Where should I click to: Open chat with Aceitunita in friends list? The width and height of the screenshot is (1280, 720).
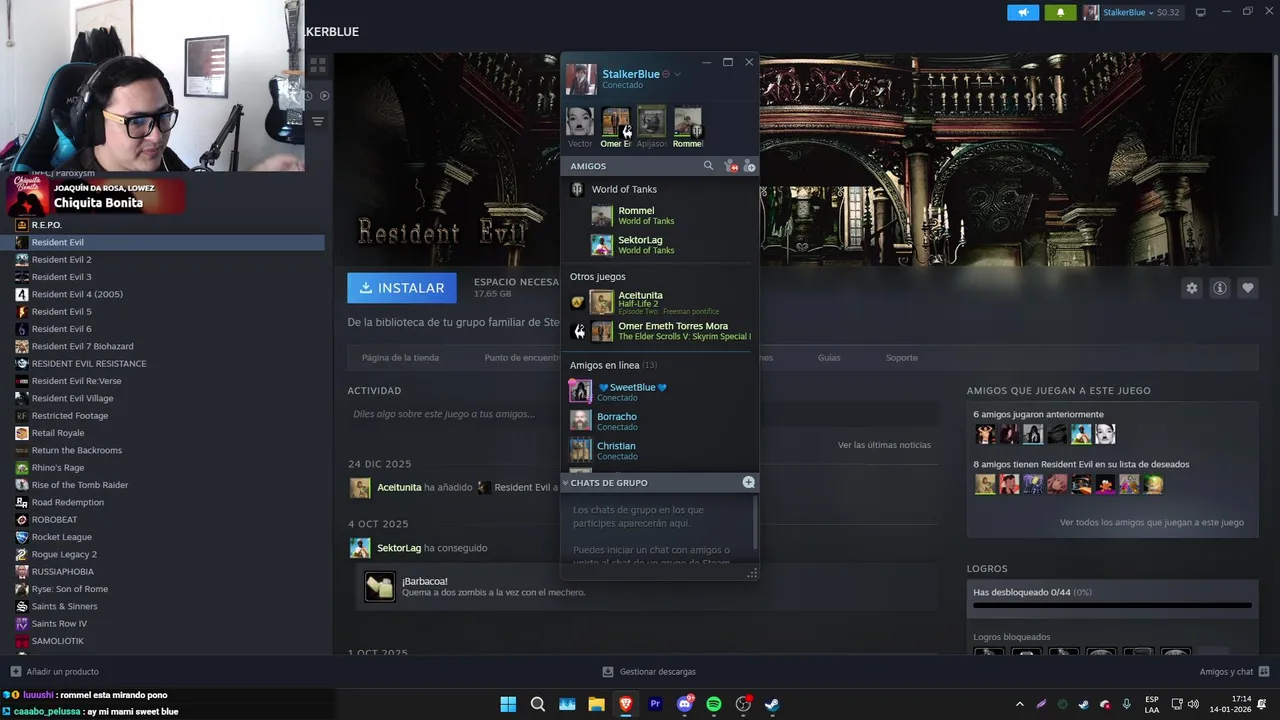tap(660, 302)
